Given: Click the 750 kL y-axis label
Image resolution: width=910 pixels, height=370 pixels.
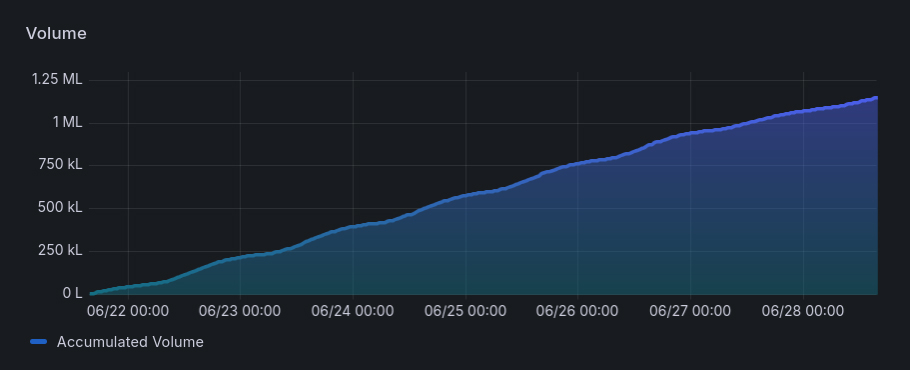Looking at the screenshot, I should tap(60, 165).
